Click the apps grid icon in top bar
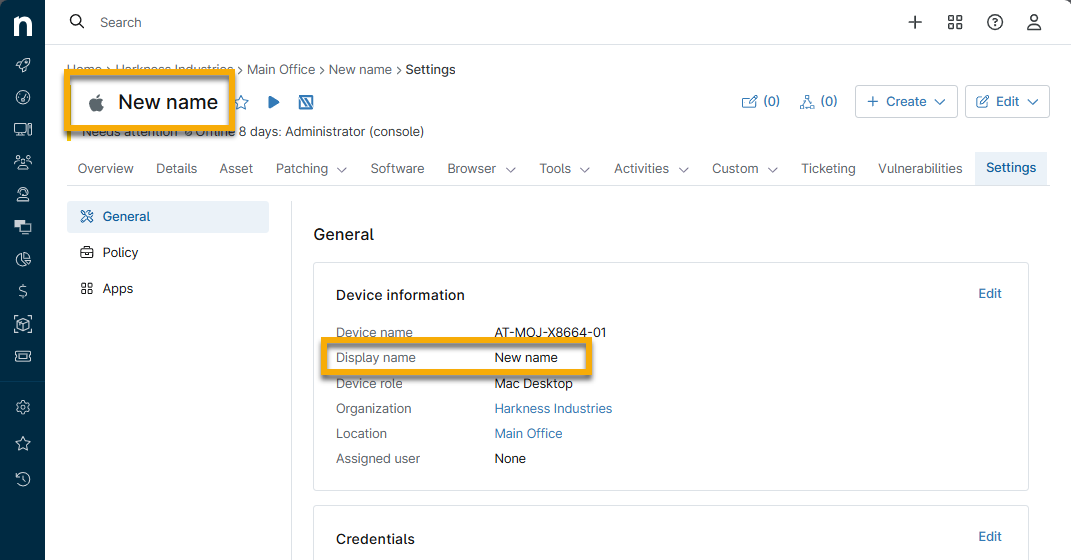This screenshot has height=560, width=1071. point(955,22)
